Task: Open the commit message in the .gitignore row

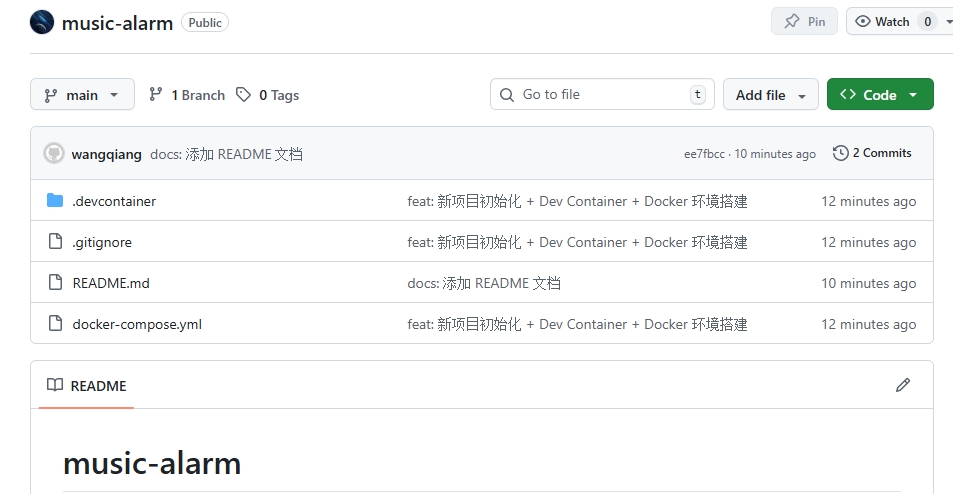Action: click(577, 242)
